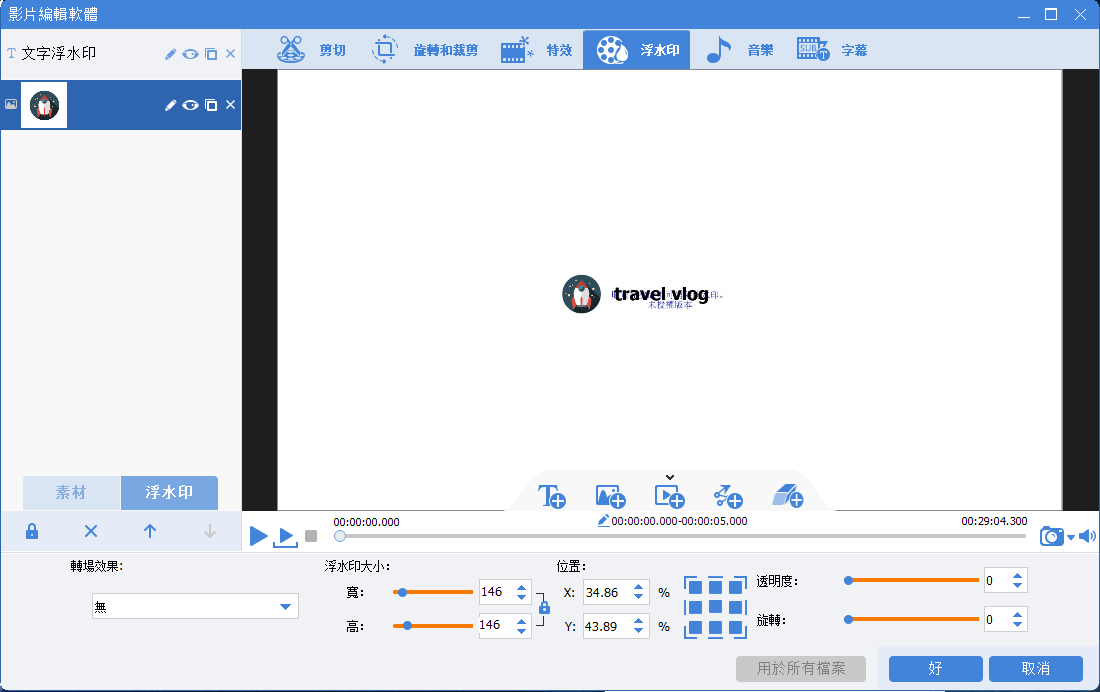Align watermark to center in position grid
Image resolution: width=1100 pixels, height=692 pixels.
click(715, 607)
